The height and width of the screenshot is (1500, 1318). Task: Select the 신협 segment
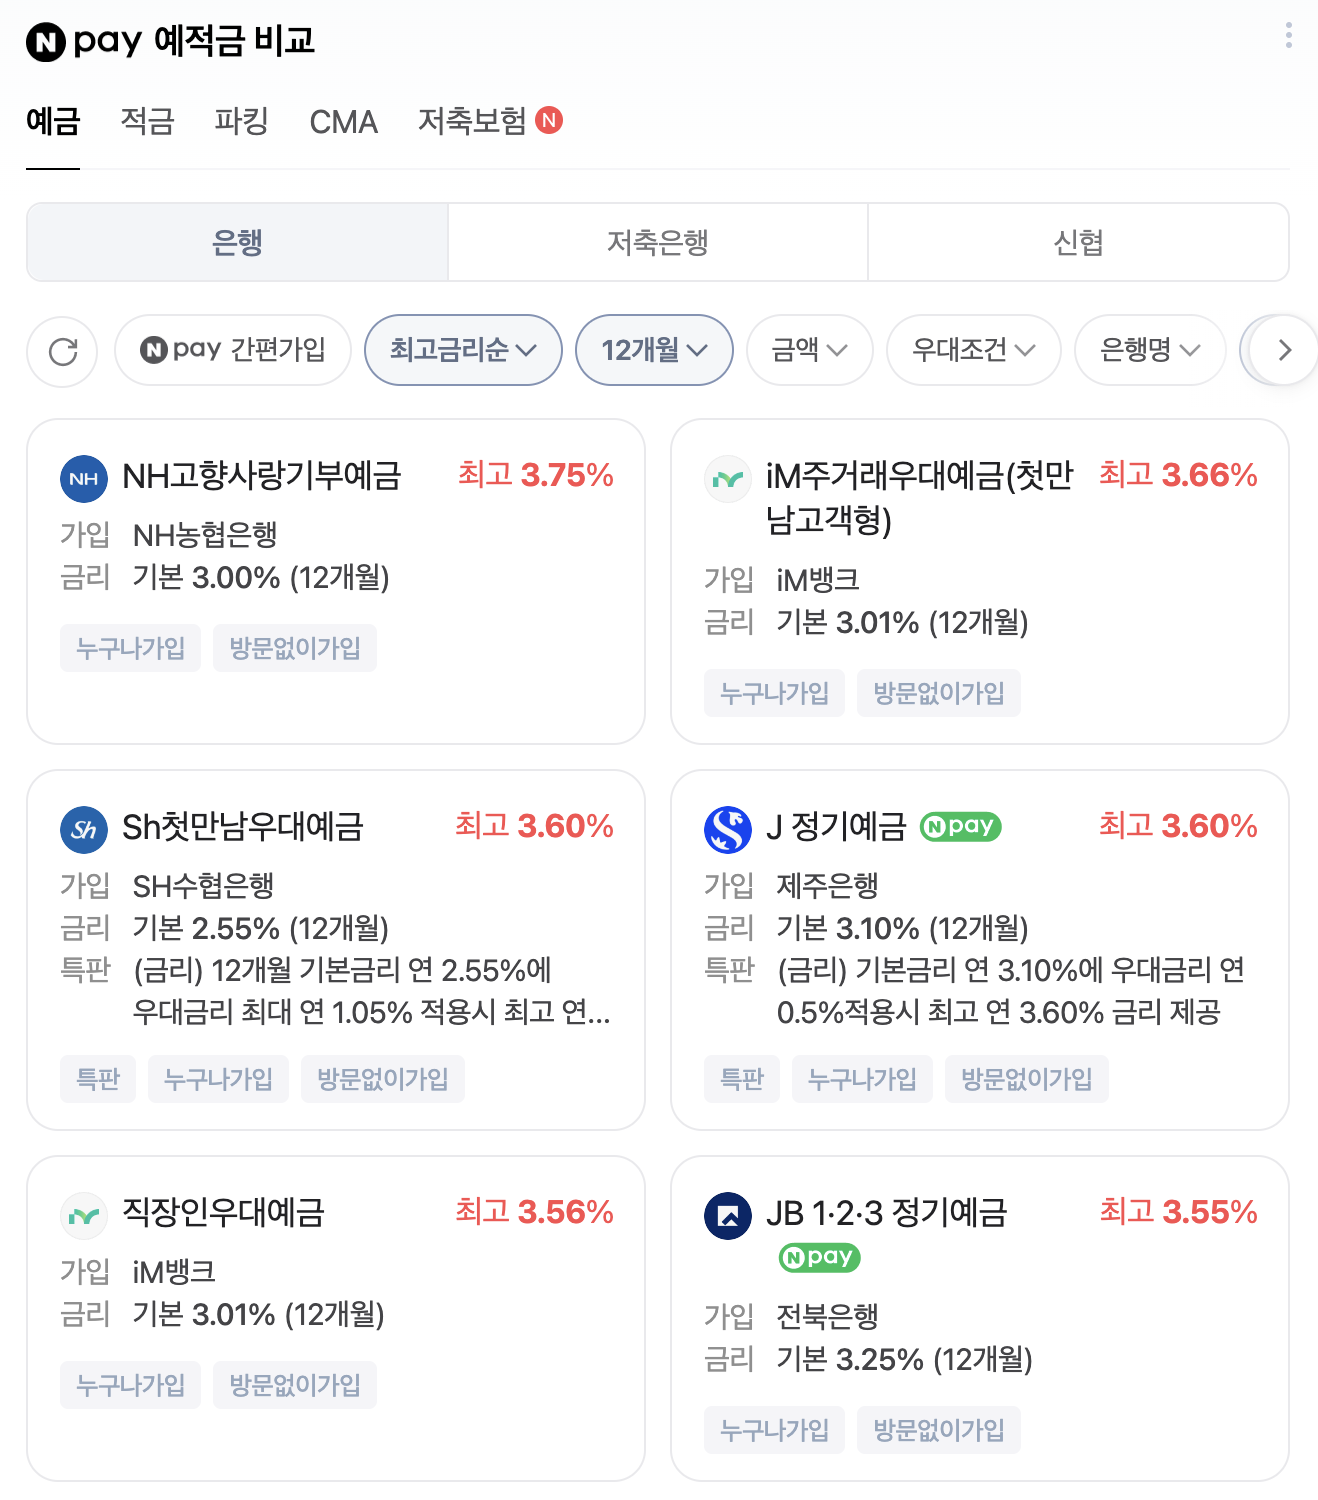click(1078, 242)
